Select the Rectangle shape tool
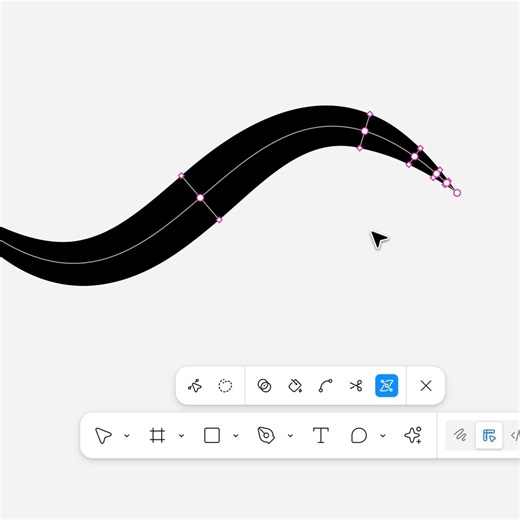The width and height of the screenshot is (520, 520). click(212, 435)
